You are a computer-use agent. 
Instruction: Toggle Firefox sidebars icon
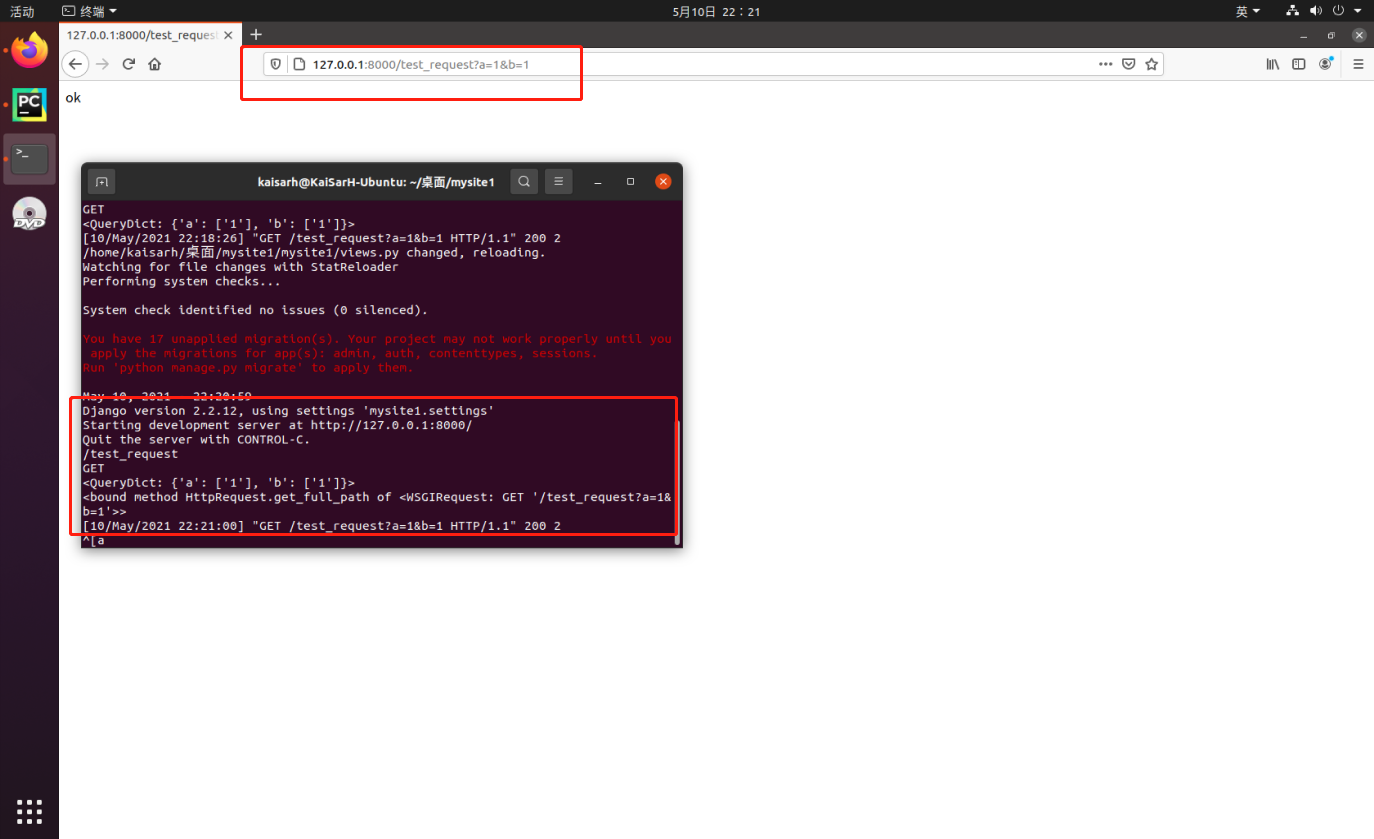coord(1299,64)
